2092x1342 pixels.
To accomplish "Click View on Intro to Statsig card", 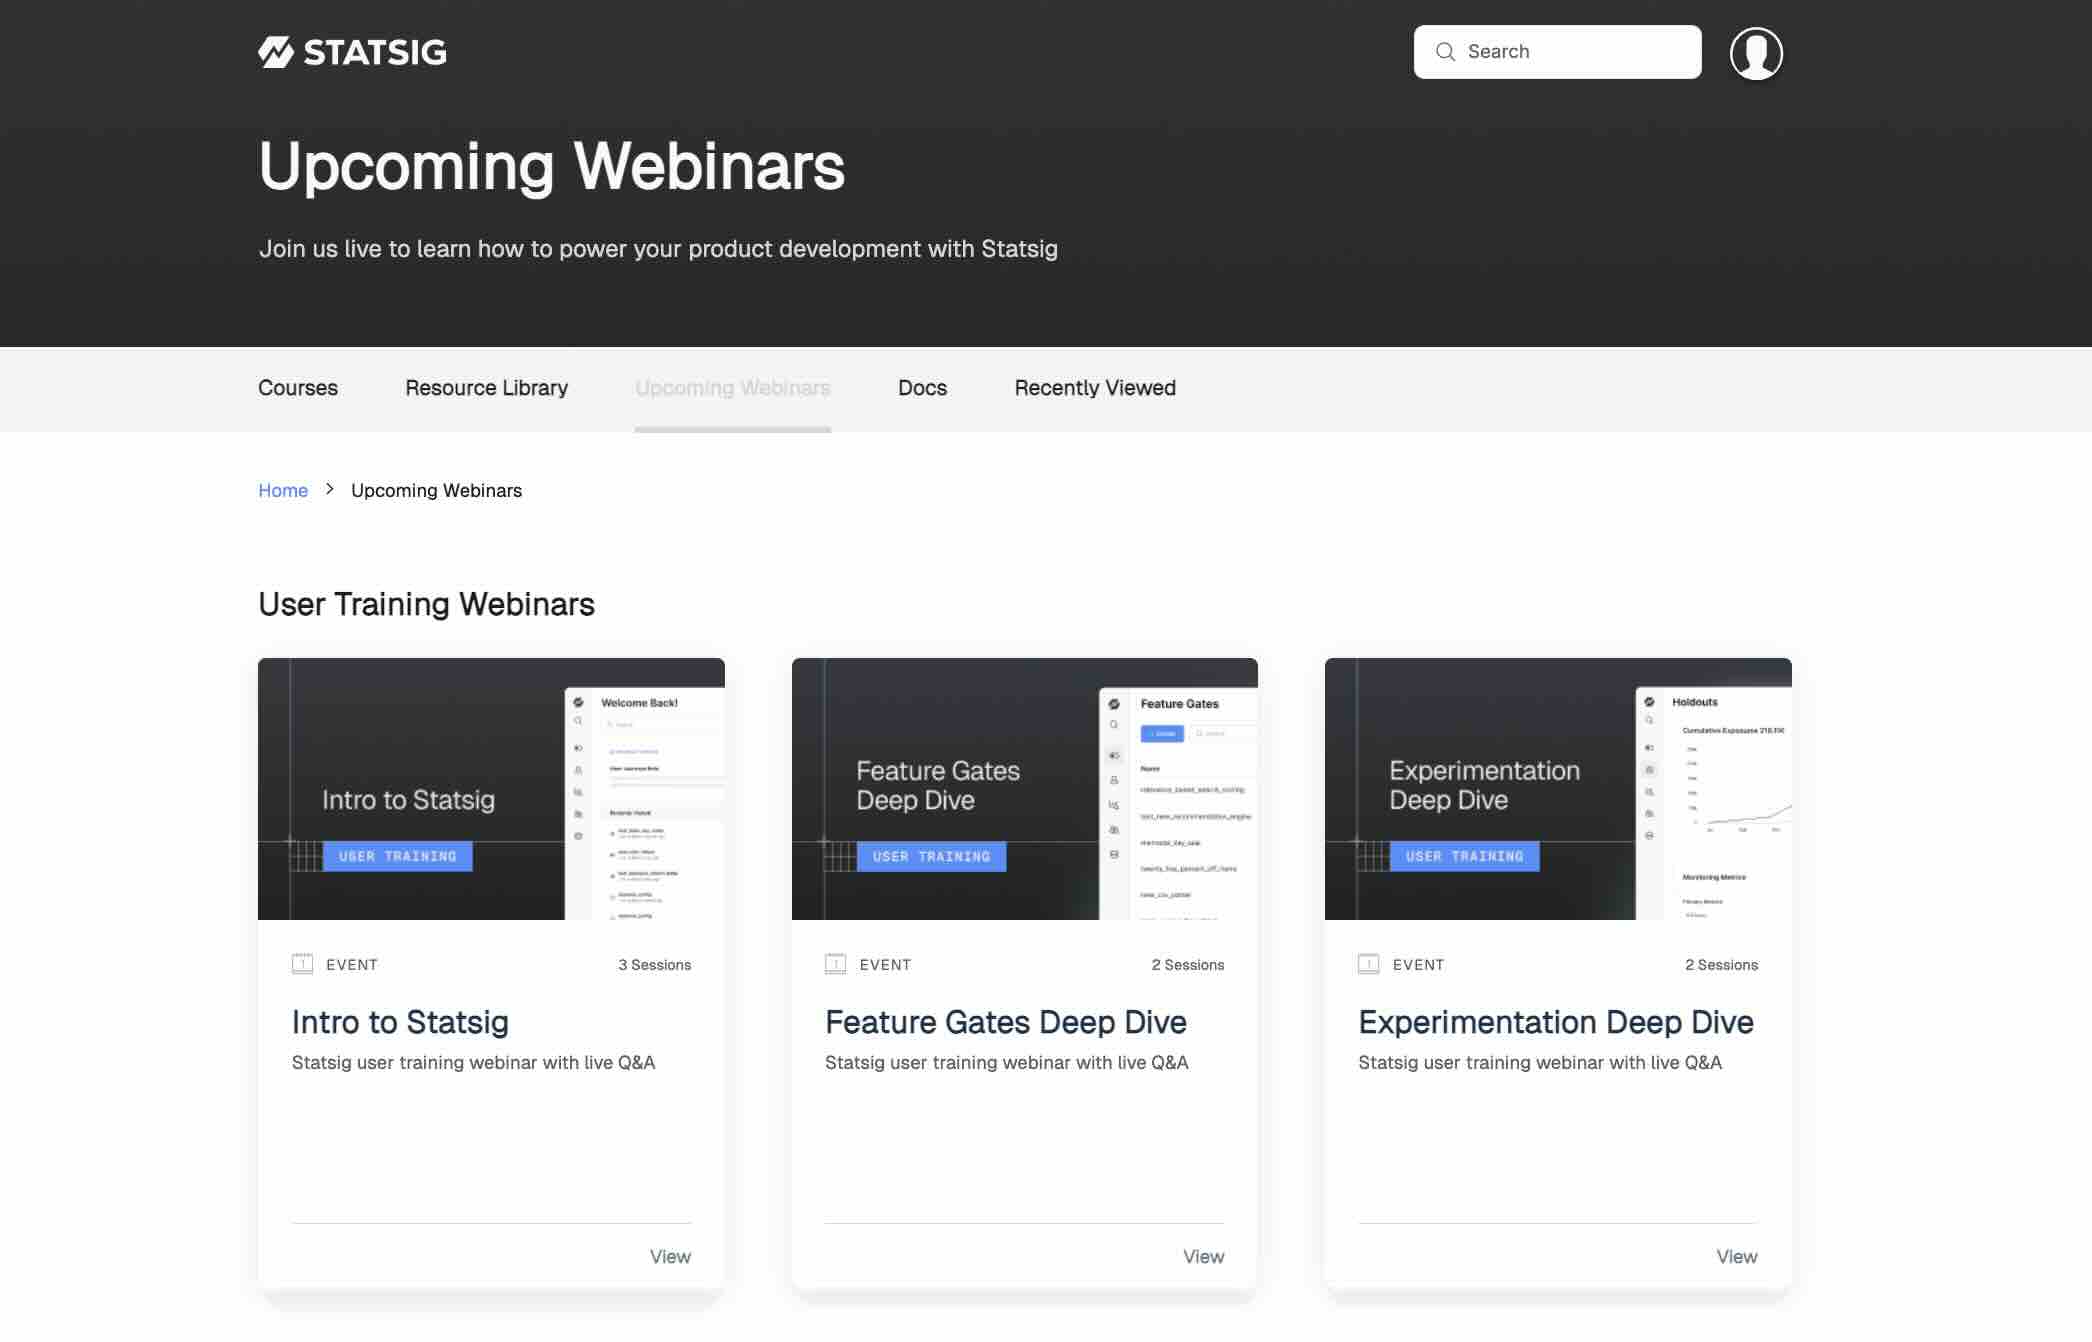I will [670, 1256].
